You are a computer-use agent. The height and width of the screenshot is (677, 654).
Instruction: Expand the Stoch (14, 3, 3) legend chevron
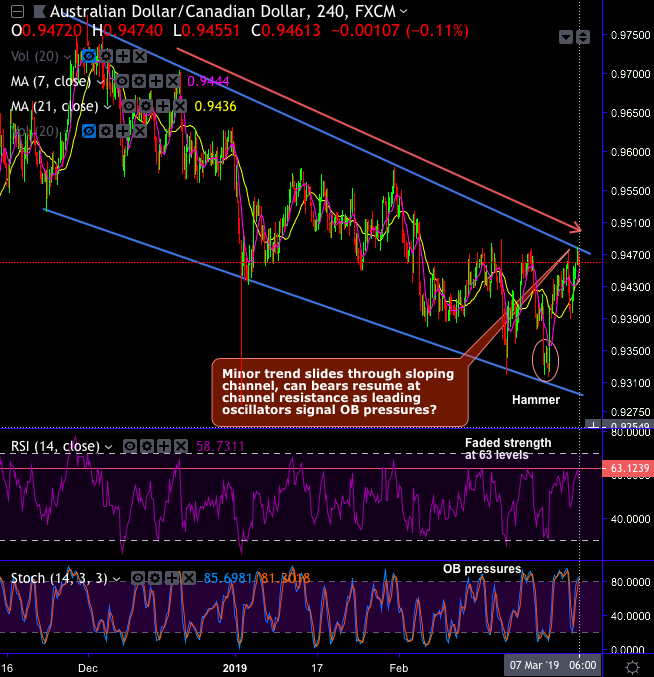pos(117,579)
